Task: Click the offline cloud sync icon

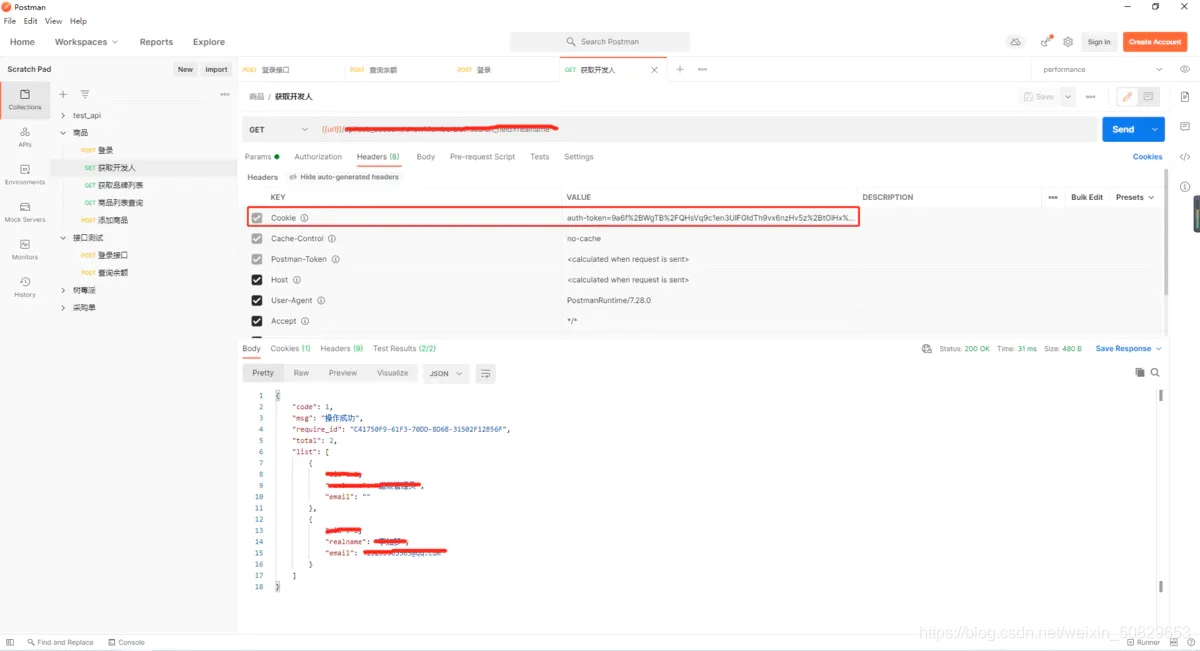Action: point(1016,42)
